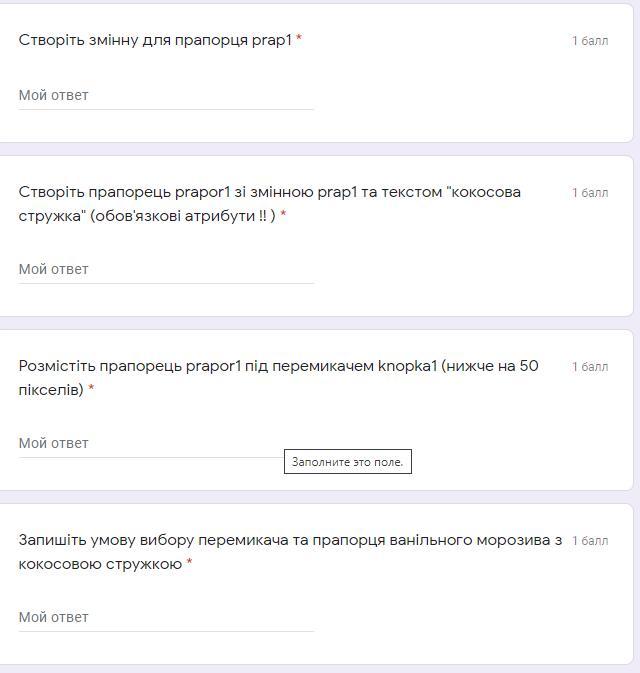Click the word "knopka1" in third question
Image resolution: width=640 pixels, height=673 pixels.
pyautogui.click(x=407, y=366)
